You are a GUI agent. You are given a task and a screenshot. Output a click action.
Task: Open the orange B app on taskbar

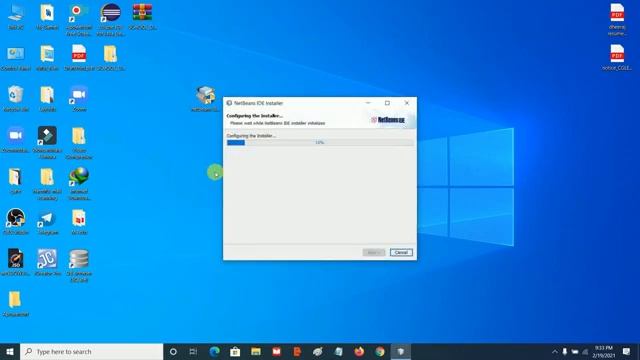(297, 351)
